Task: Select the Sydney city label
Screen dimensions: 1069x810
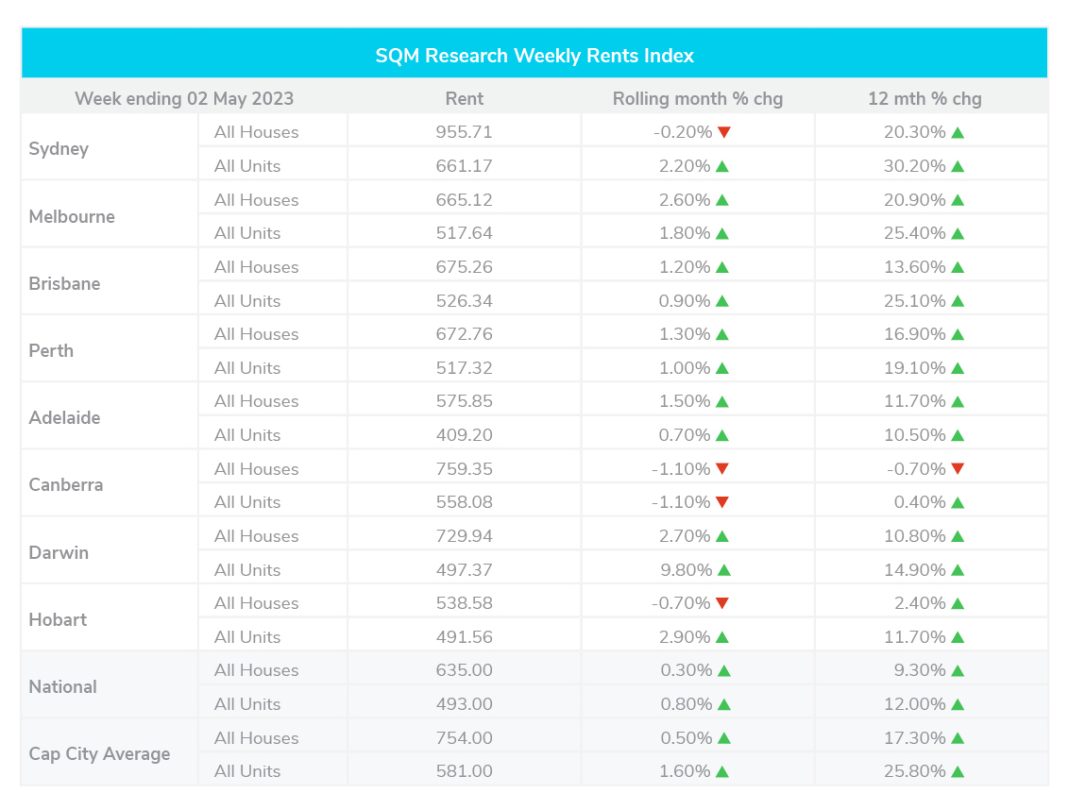Action: [x=59, y=149]
